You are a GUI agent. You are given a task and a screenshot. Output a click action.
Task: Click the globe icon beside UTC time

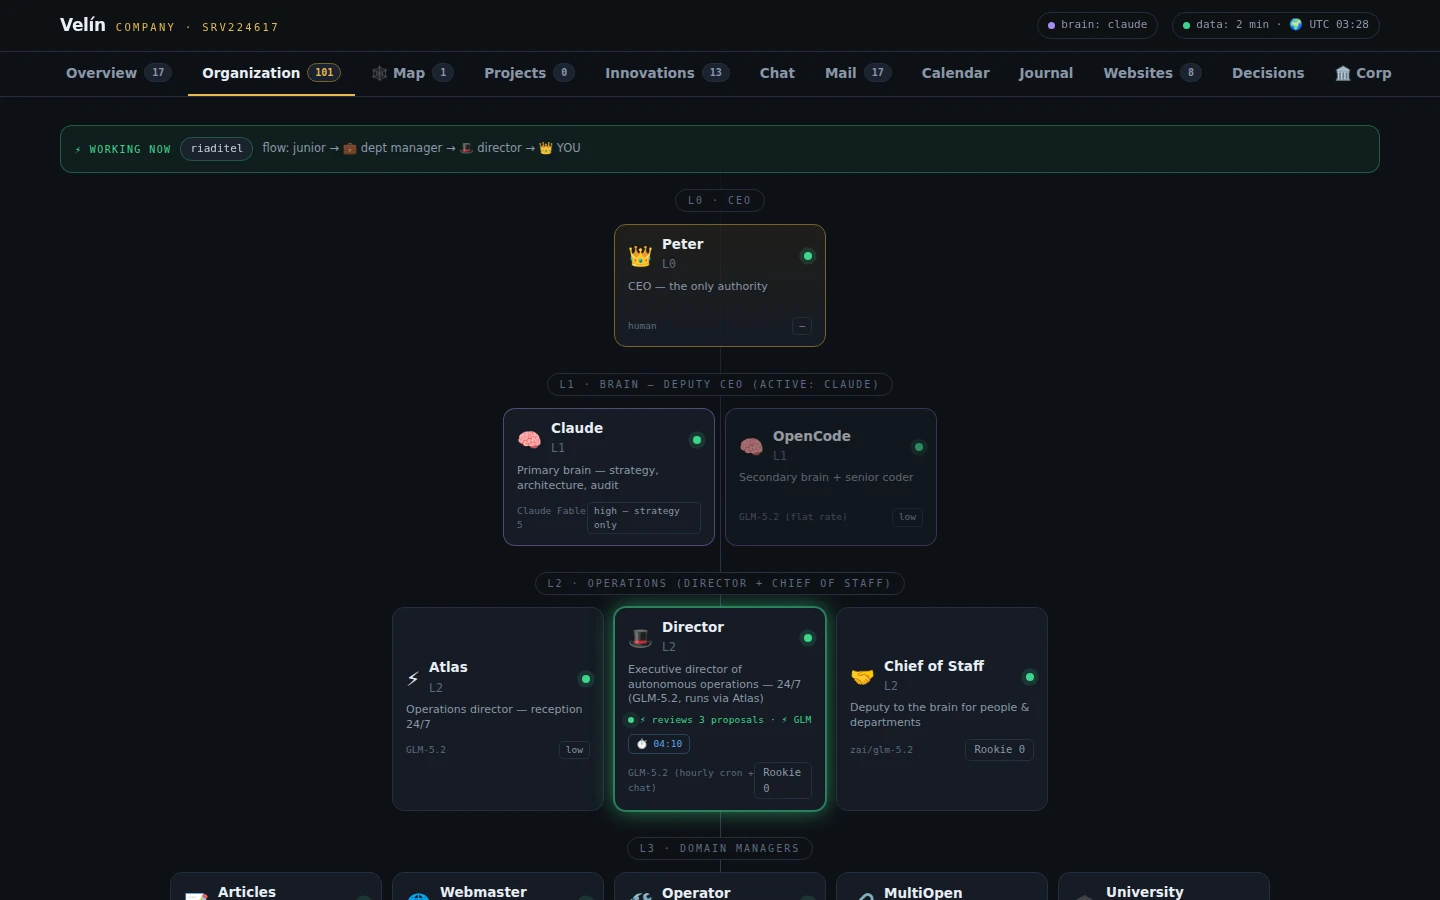(x=1296, y=25)
